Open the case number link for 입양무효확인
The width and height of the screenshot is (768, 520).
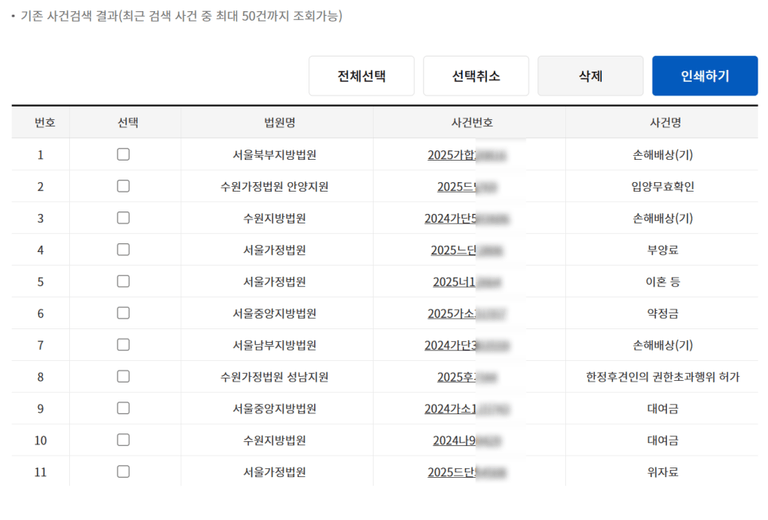click(x=466, y=187)
